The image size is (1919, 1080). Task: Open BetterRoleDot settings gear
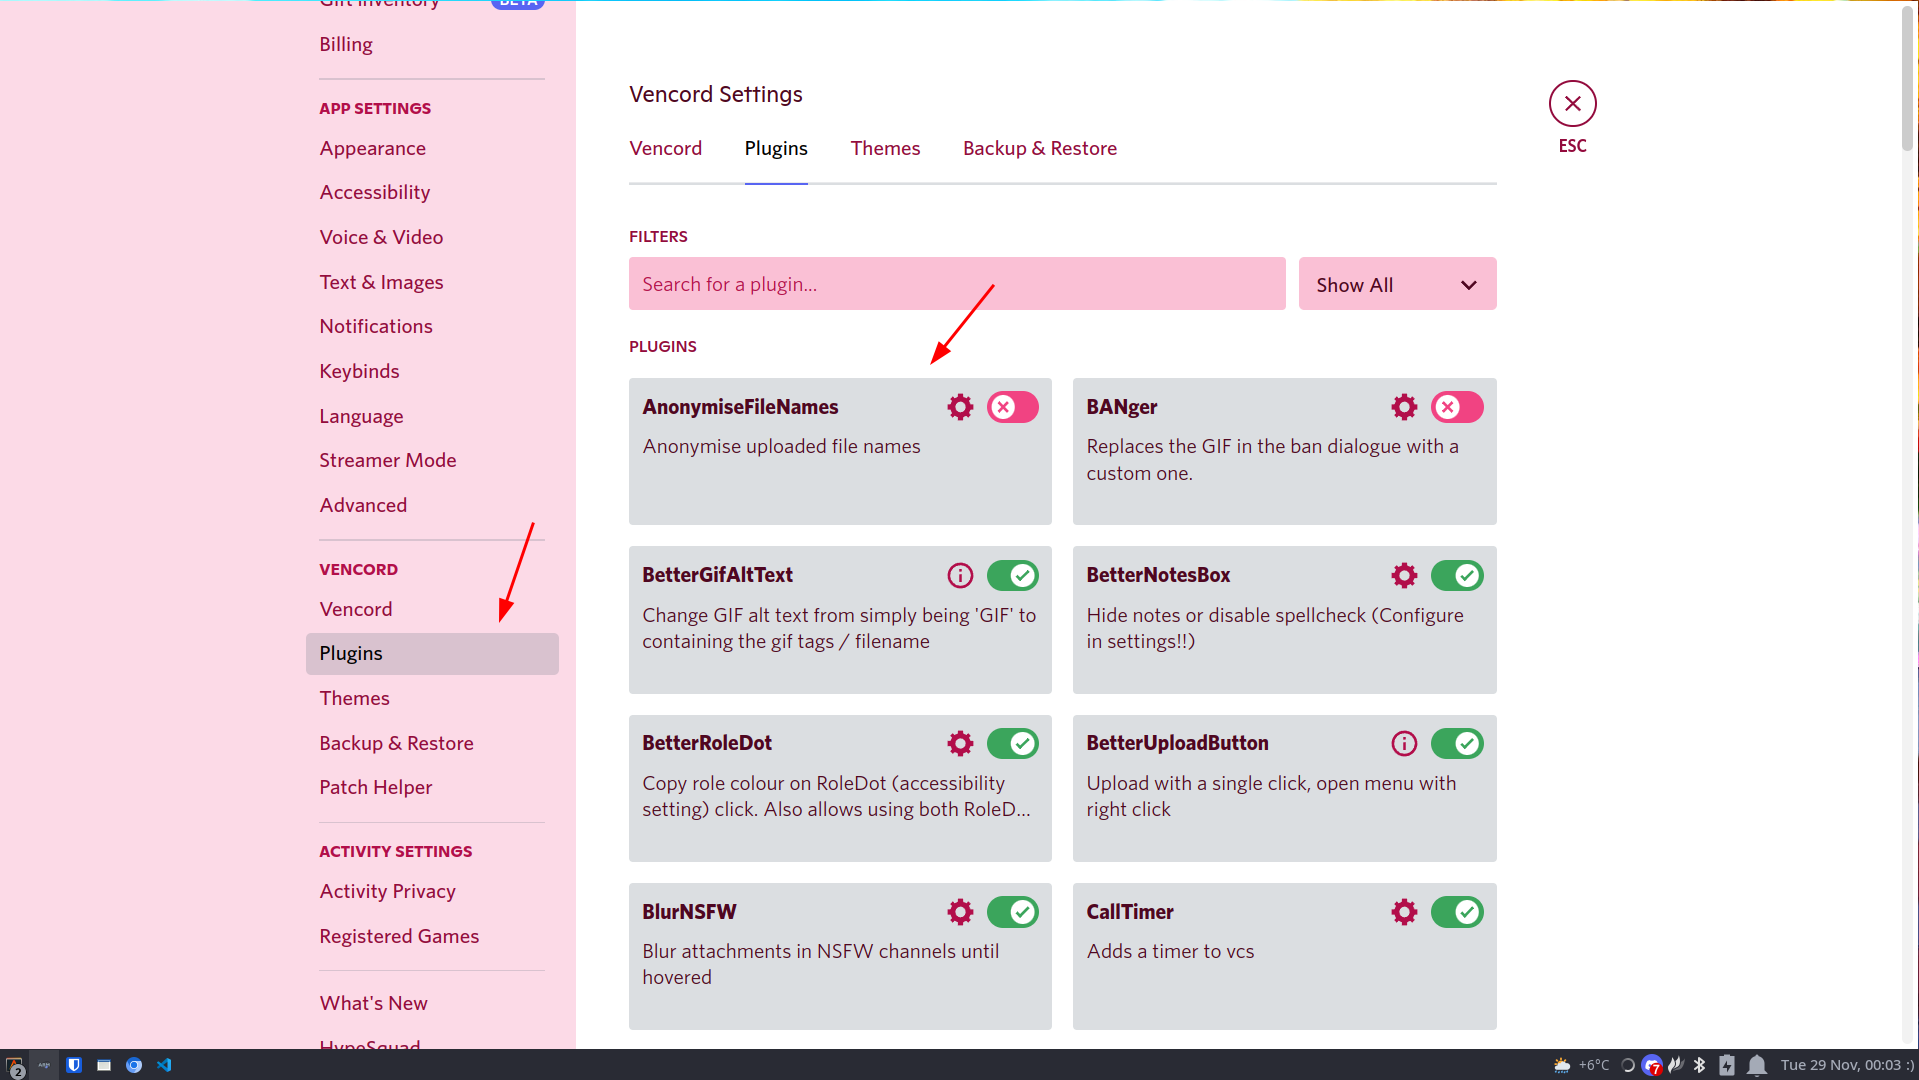pyautogui.click(x=960, y=743)
